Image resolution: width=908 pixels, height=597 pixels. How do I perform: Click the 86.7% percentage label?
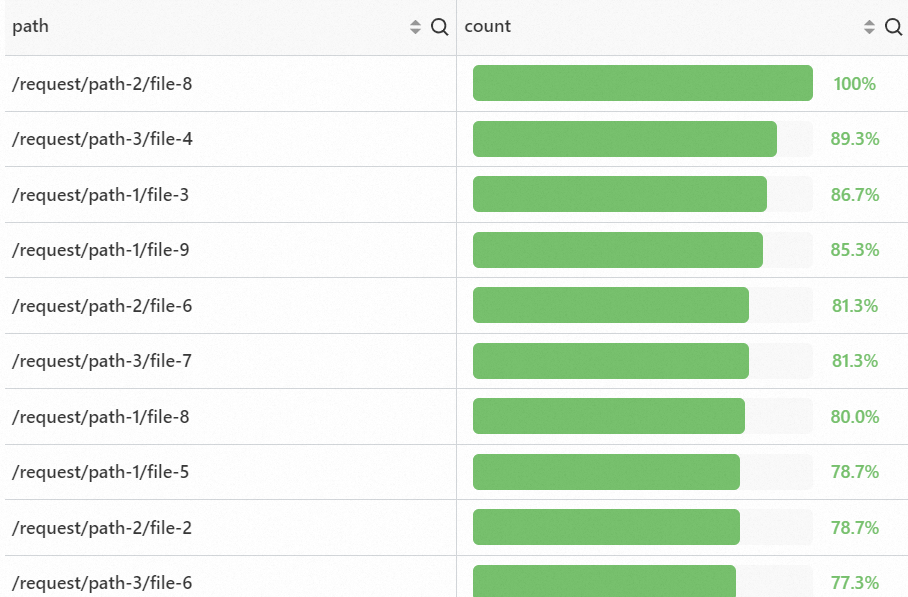coord(854,195)
